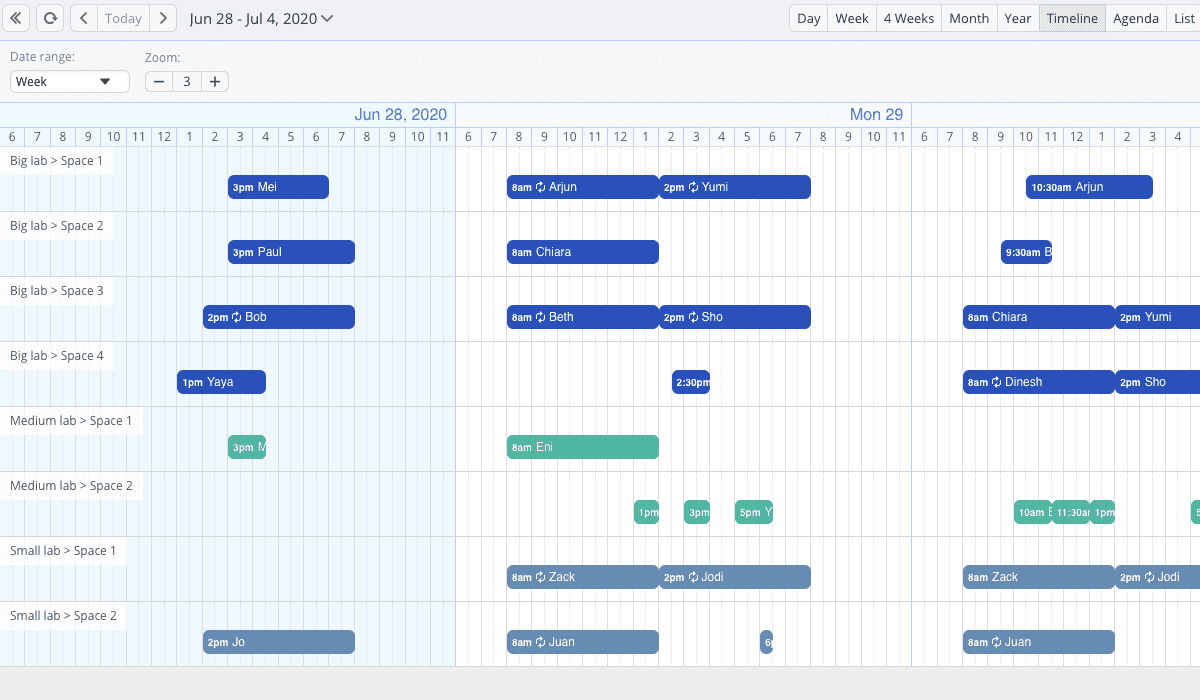Decrease zoom with minus button

[x=159, y=82]
